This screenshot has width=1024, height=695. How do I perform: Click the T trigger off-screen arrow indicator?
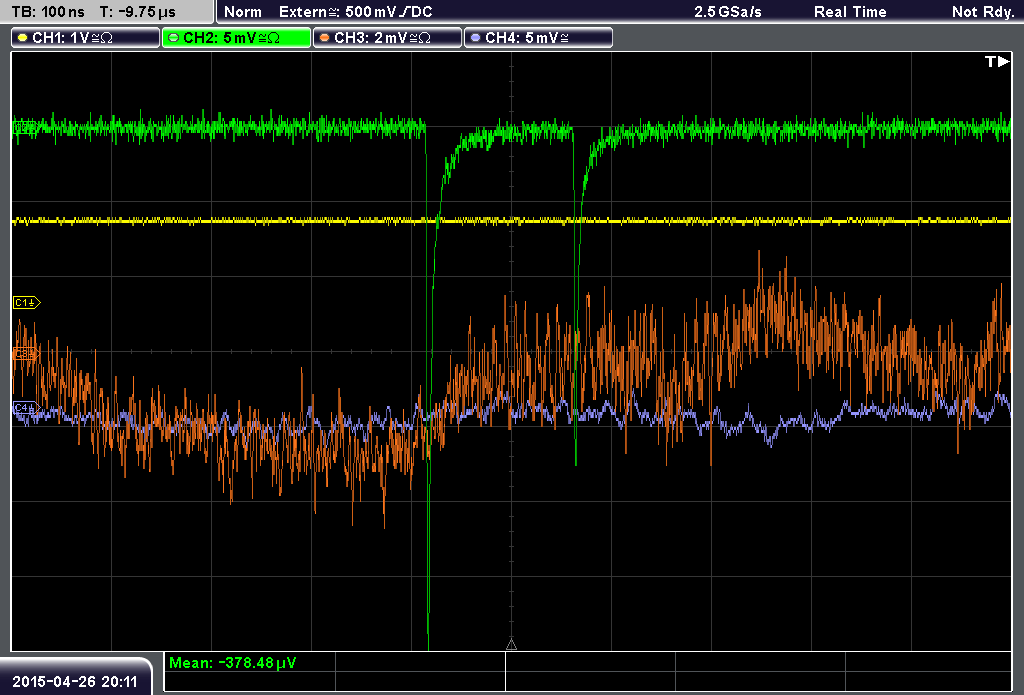997,61
